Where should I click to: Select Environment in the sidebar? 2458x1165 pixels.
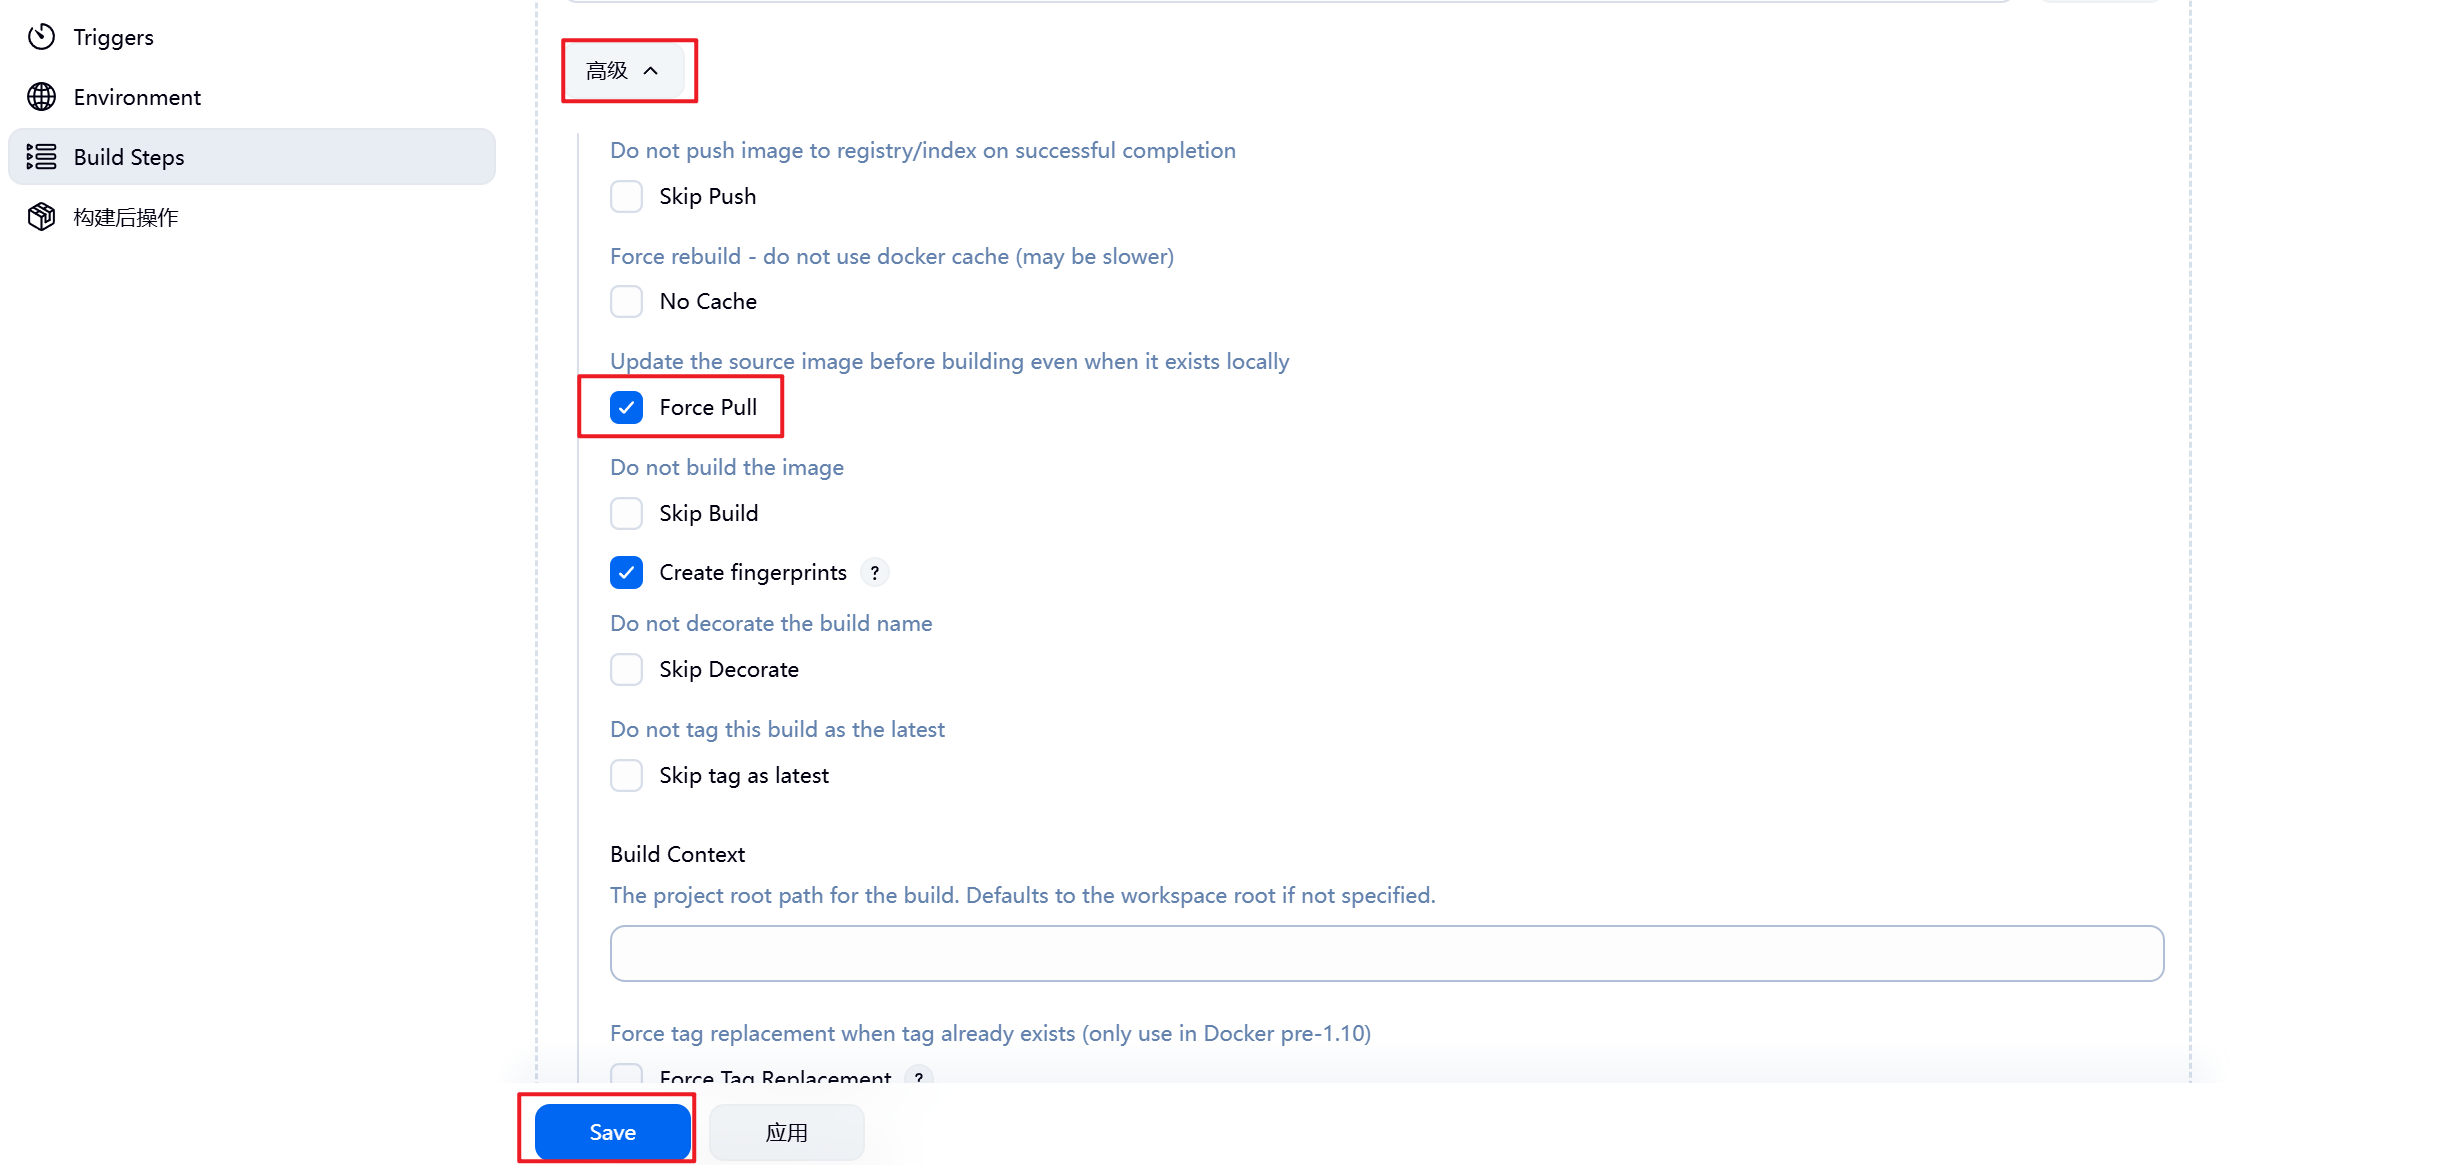coord(137,97)
